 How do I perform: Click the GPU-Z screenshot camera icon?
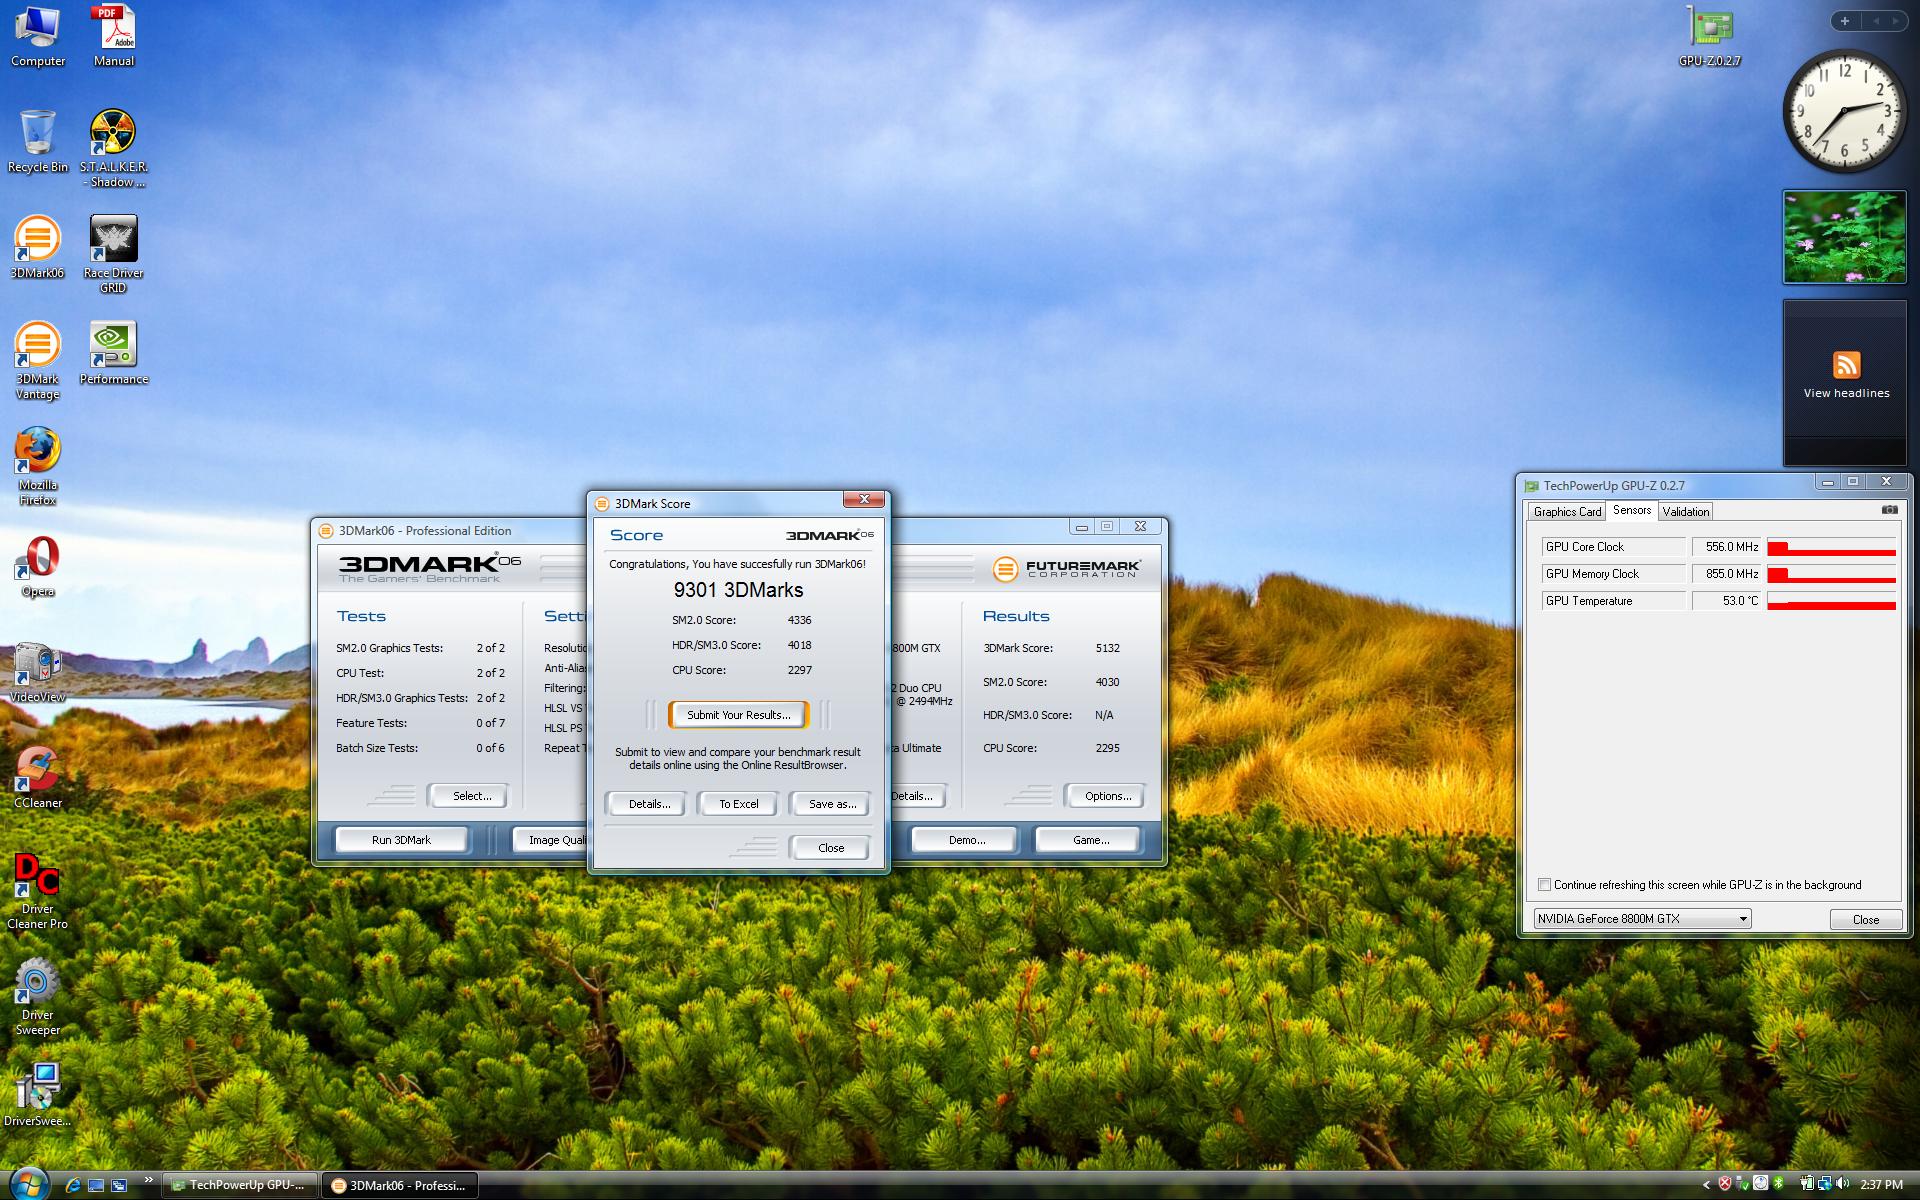pos(1889,510)
